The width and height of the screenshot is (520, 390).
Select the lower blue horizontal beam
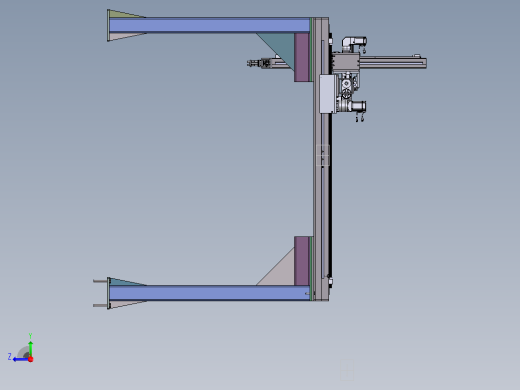(209, 293)
